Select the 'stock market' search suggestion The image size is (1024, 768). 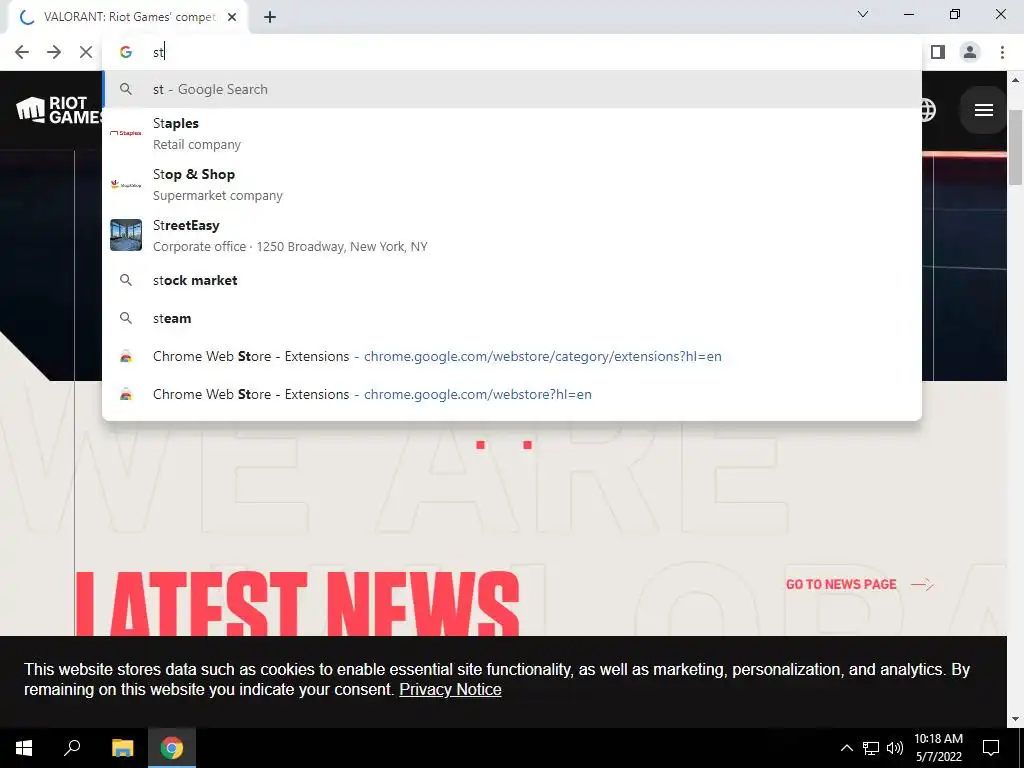coord(512,280)
